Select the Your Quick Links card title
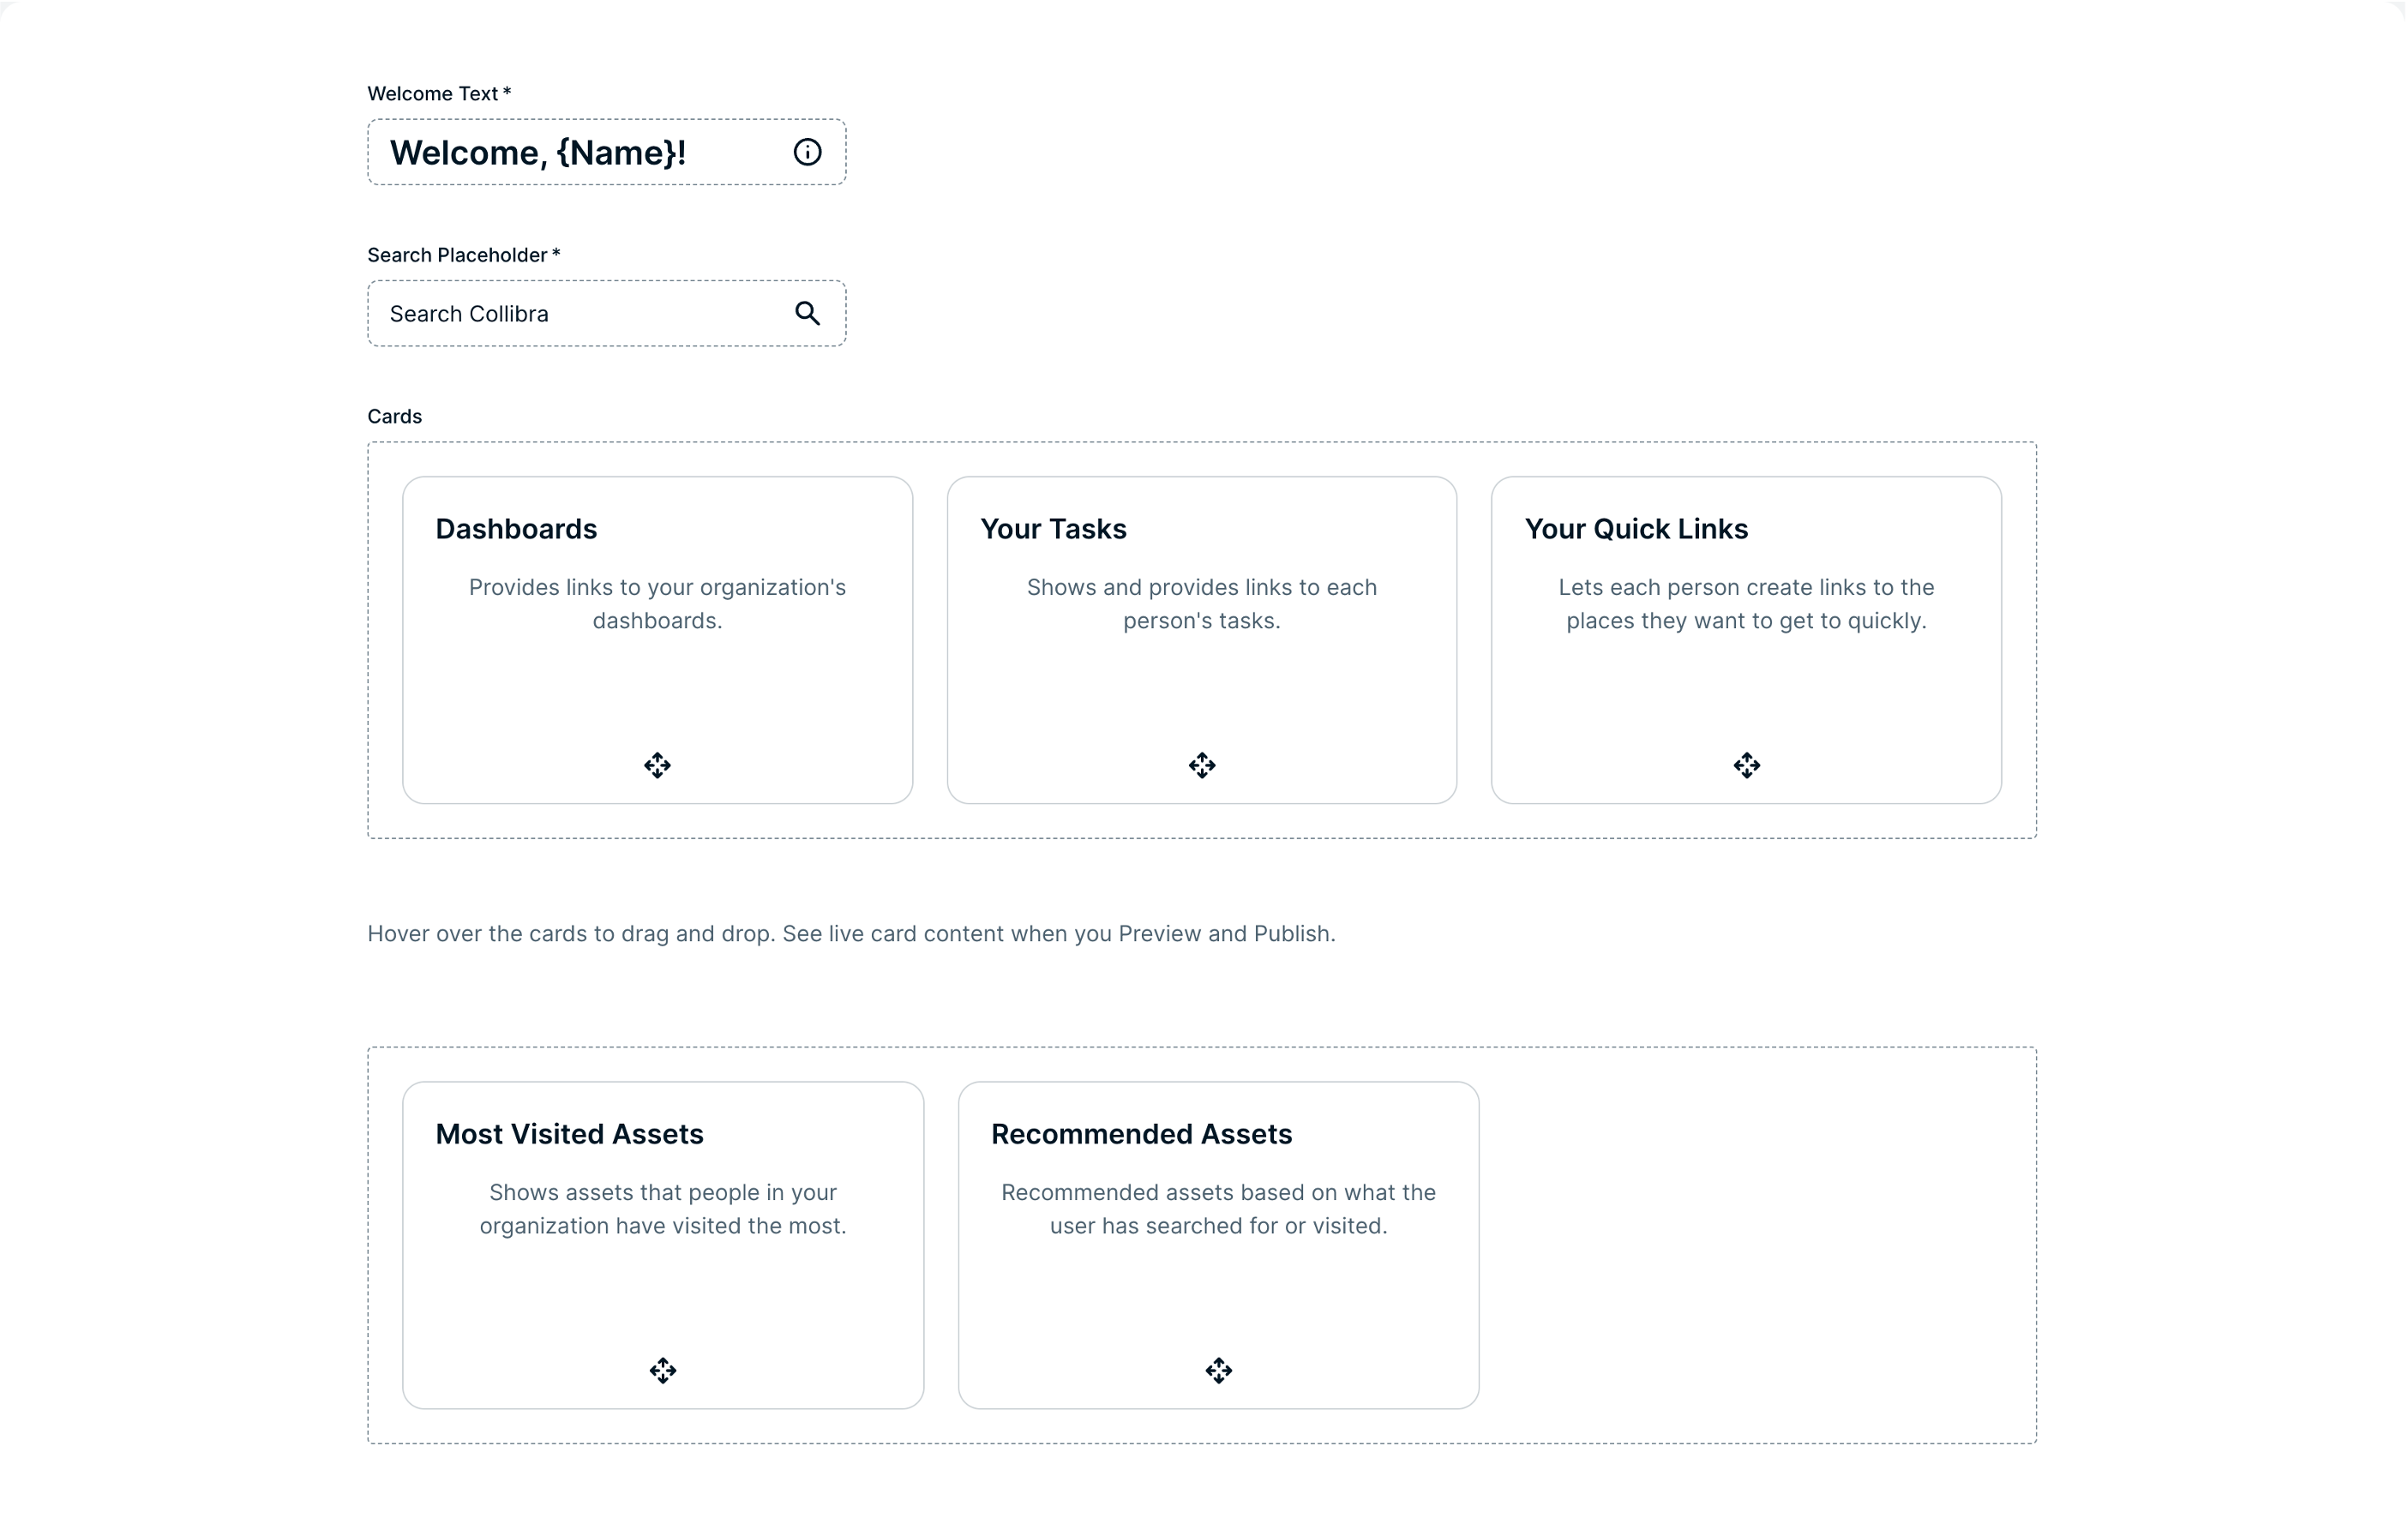 [1636, 528]
